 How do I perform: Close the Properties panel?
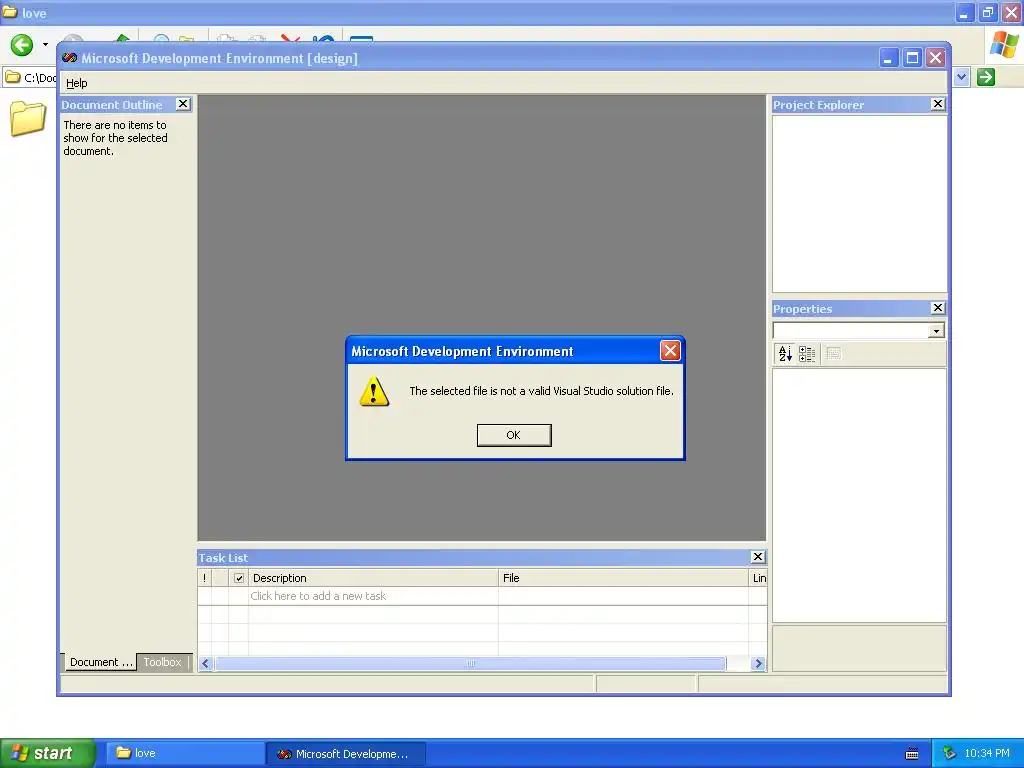pyautogui.click(x=938, y=308)
